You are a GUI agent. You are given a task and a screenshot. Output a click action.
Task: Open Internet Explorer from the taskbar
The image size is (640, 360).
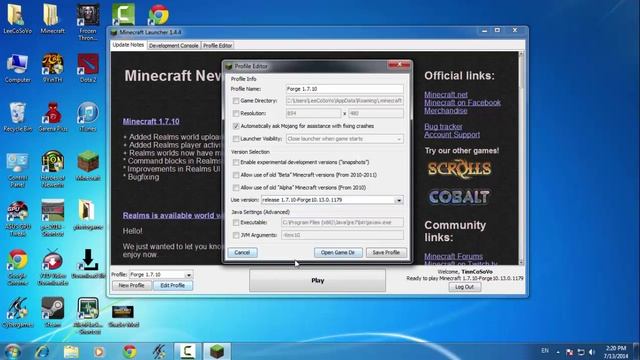pos(42,351)
